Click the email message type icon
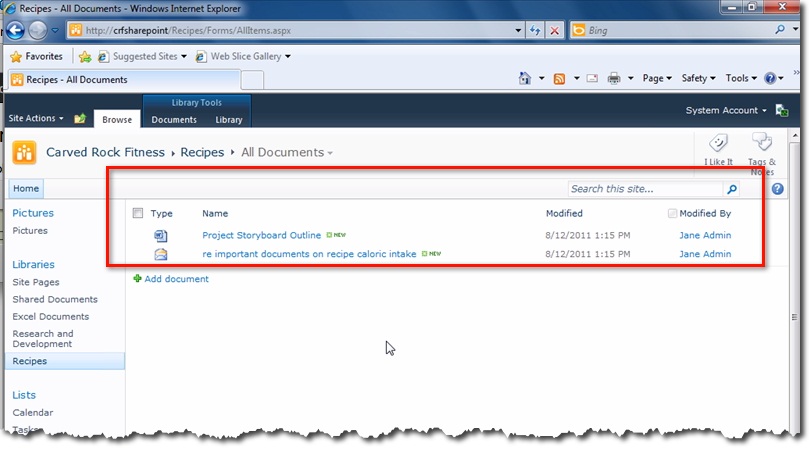This screenshot has height=449, width=810. 161,254
